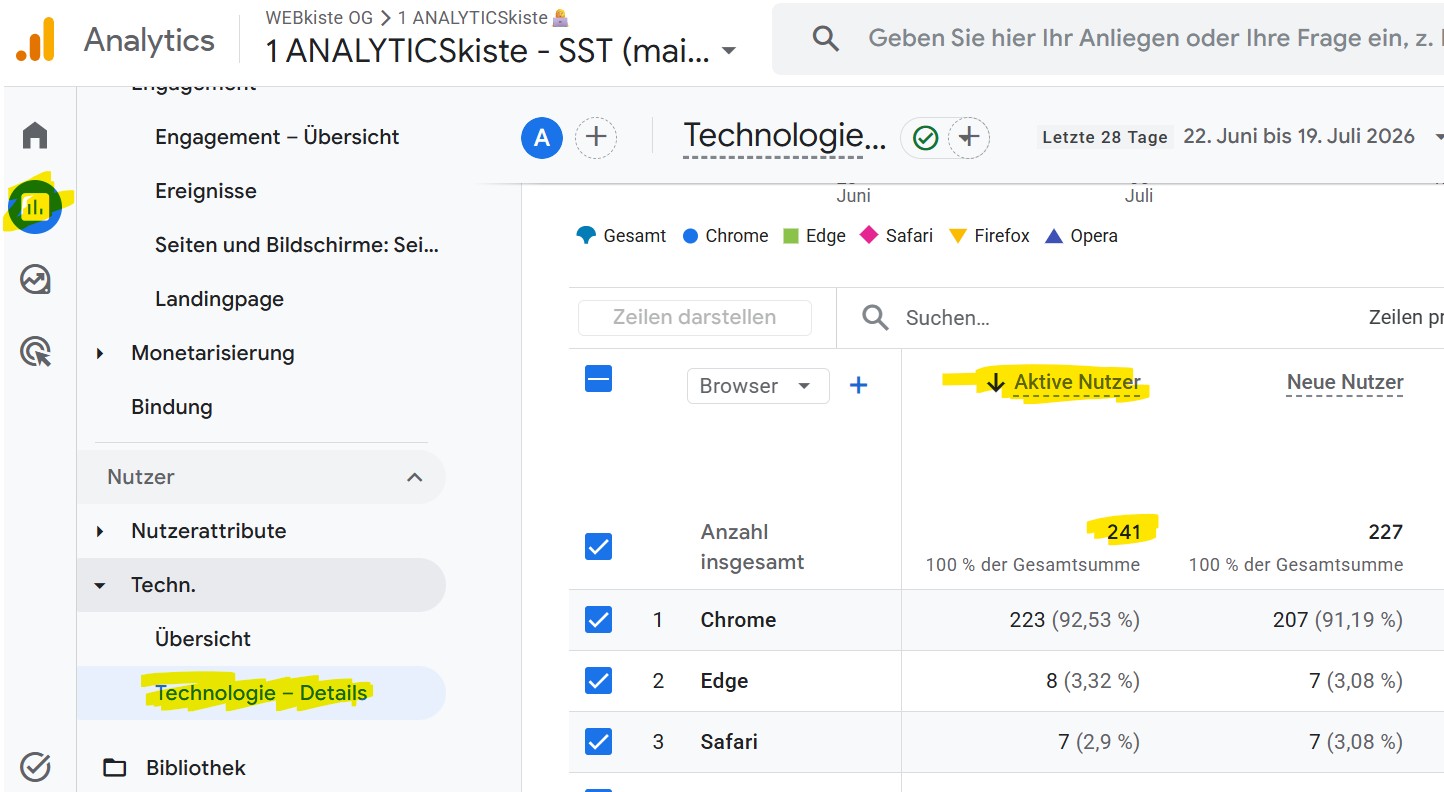Click the Firefox yellow triangle legend marker
Viewport: 1444px width, 792px height.
(x=957, y=236)
